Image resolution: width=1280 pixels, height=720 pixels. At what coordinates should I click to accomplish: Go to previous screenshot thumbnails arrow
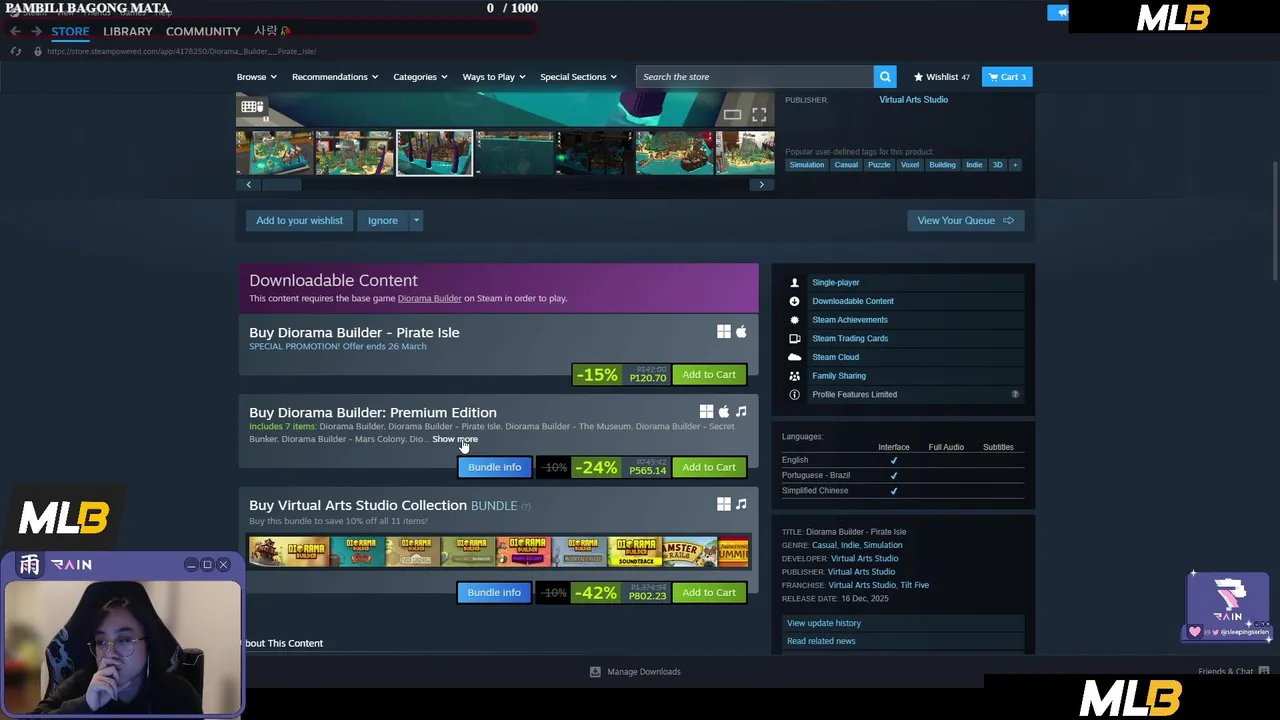[x=249, y=184]
